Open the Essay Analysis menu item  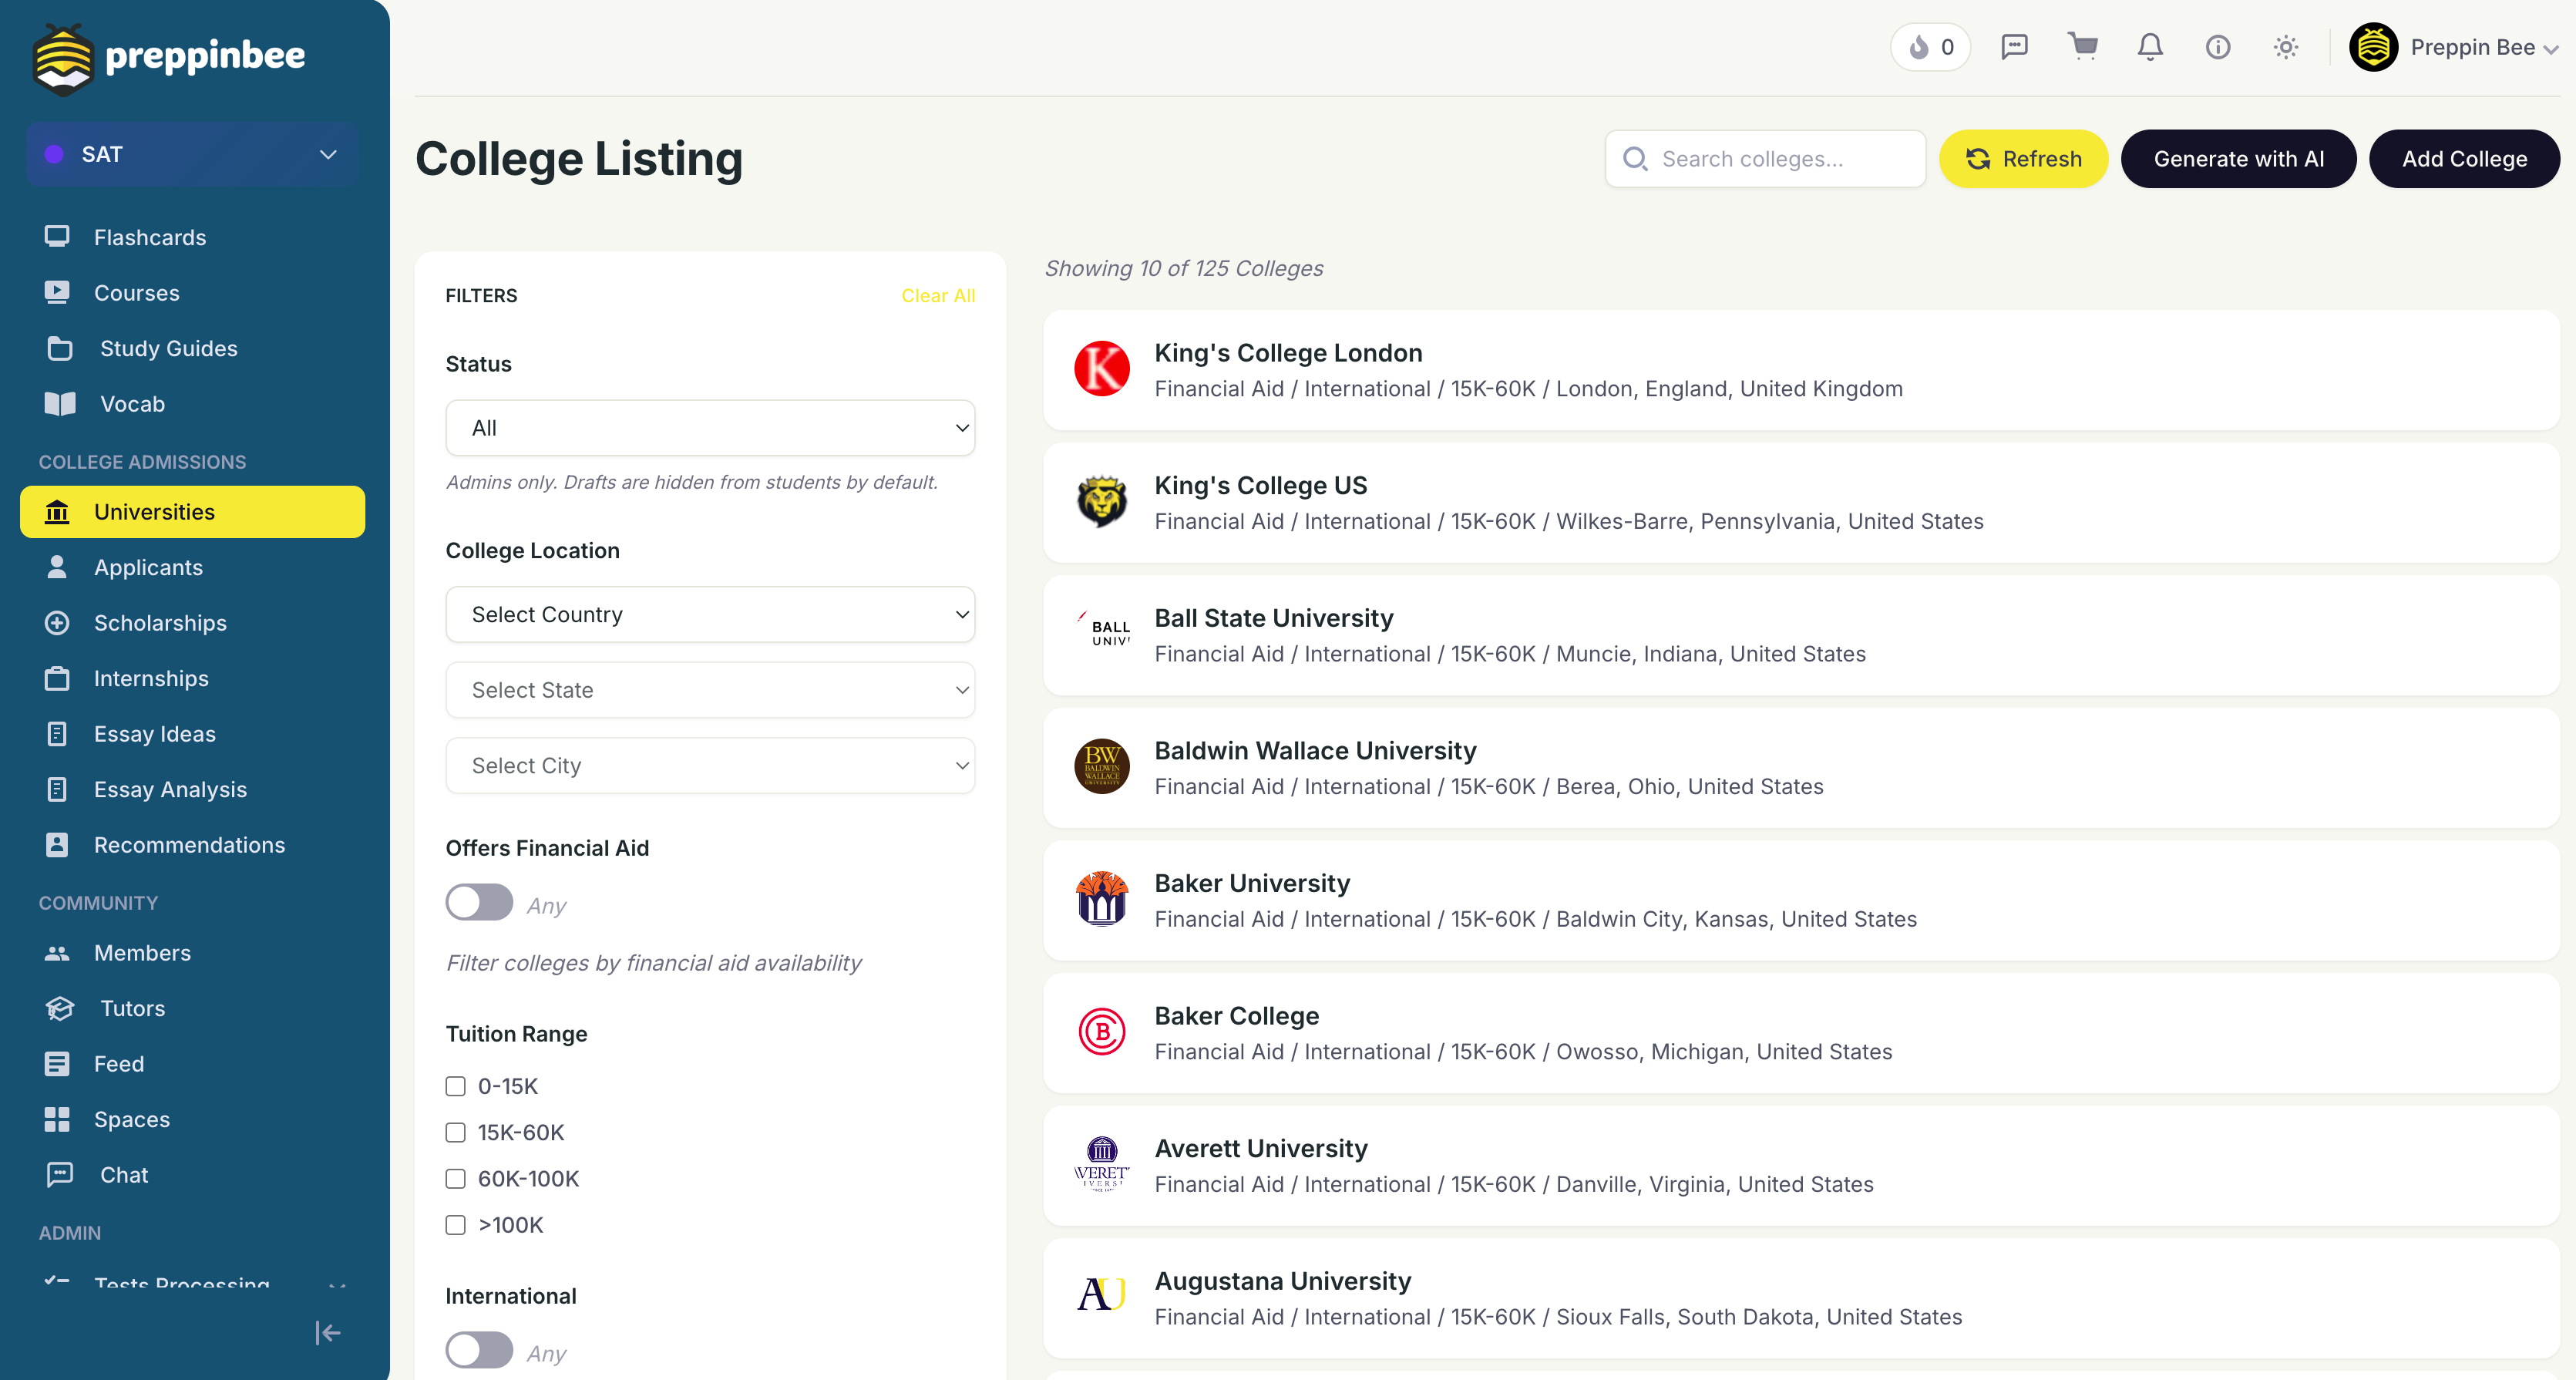192,789
